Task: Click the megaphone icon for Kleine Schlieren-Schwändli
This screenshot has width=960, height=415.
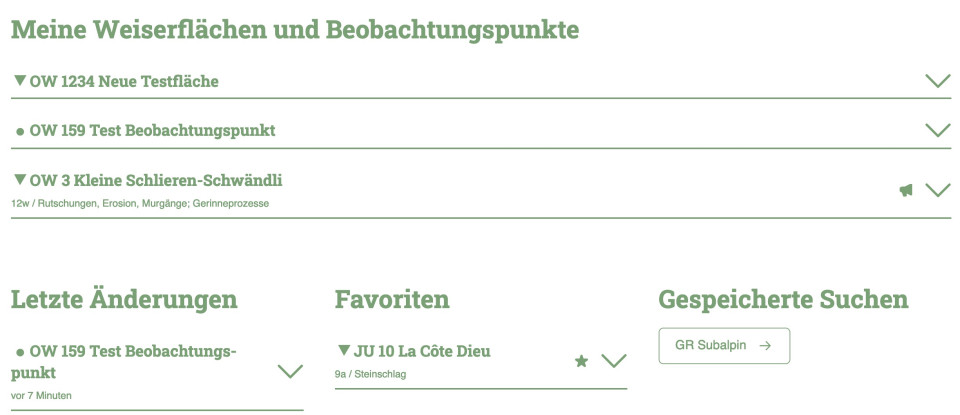Action: pyautogui.click(x=906, y=190)
